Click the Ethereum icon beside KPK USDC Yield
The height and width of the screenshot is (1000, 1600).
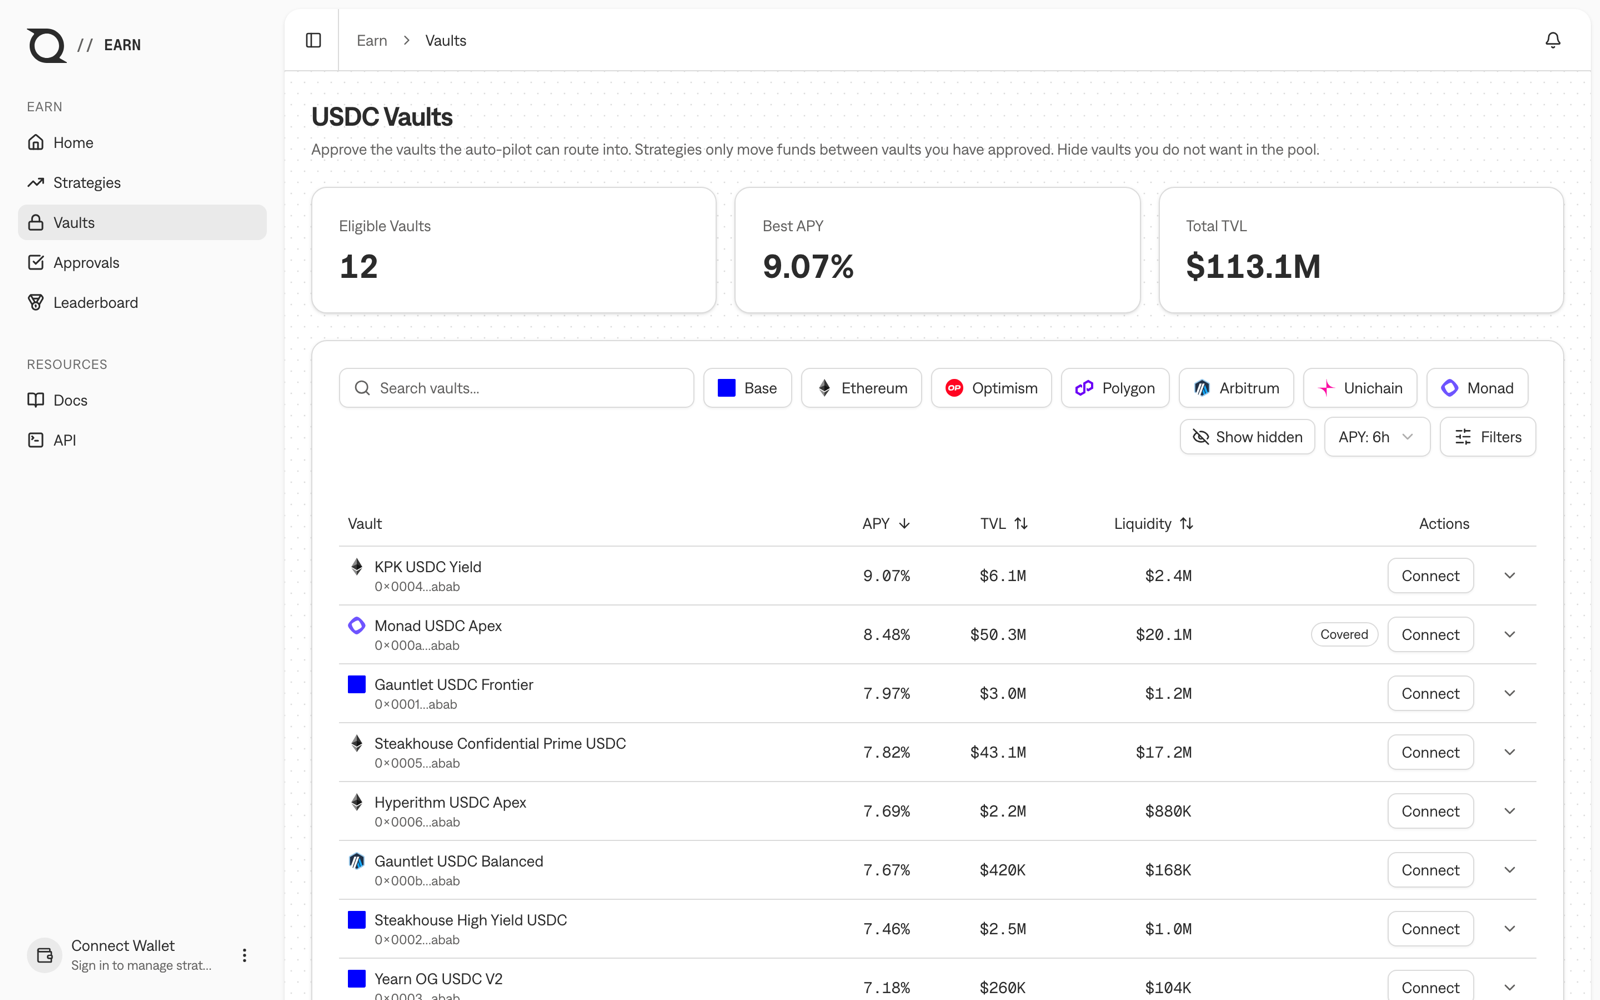point(356,567)
